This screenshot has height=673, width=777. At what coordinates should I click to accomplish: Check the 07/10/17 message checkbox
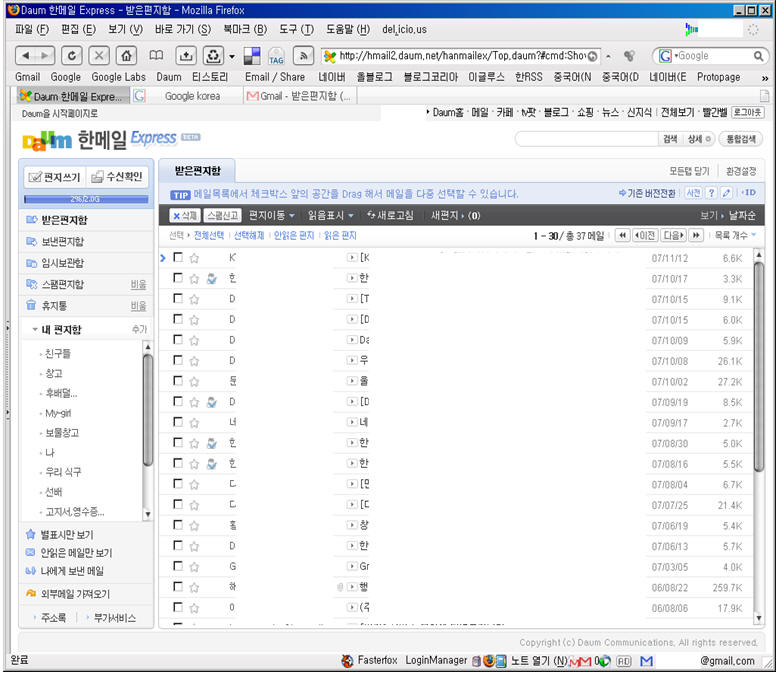178,278
